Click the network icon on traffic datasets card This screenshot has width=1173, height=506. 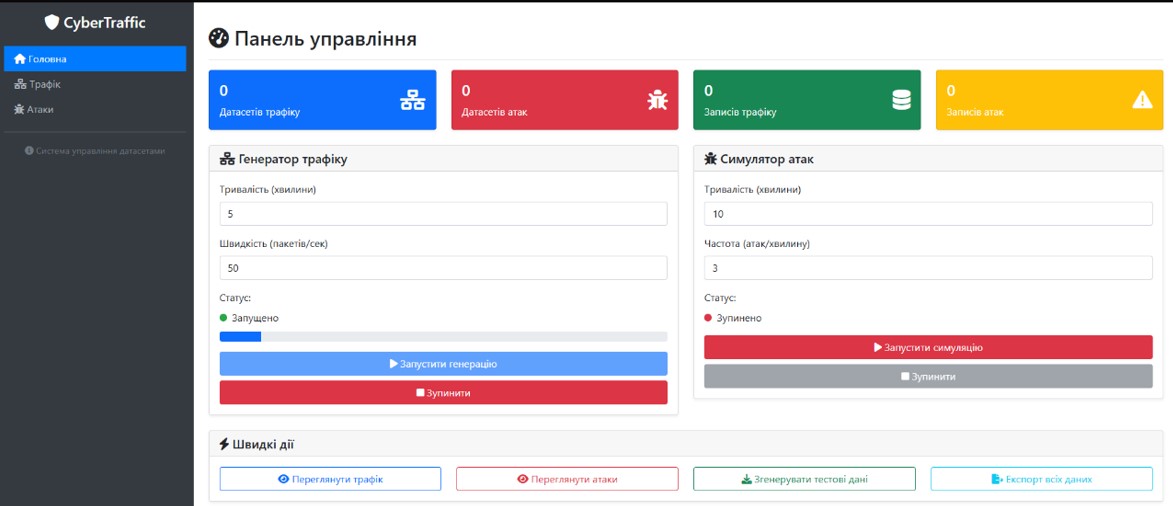point(412,100)
